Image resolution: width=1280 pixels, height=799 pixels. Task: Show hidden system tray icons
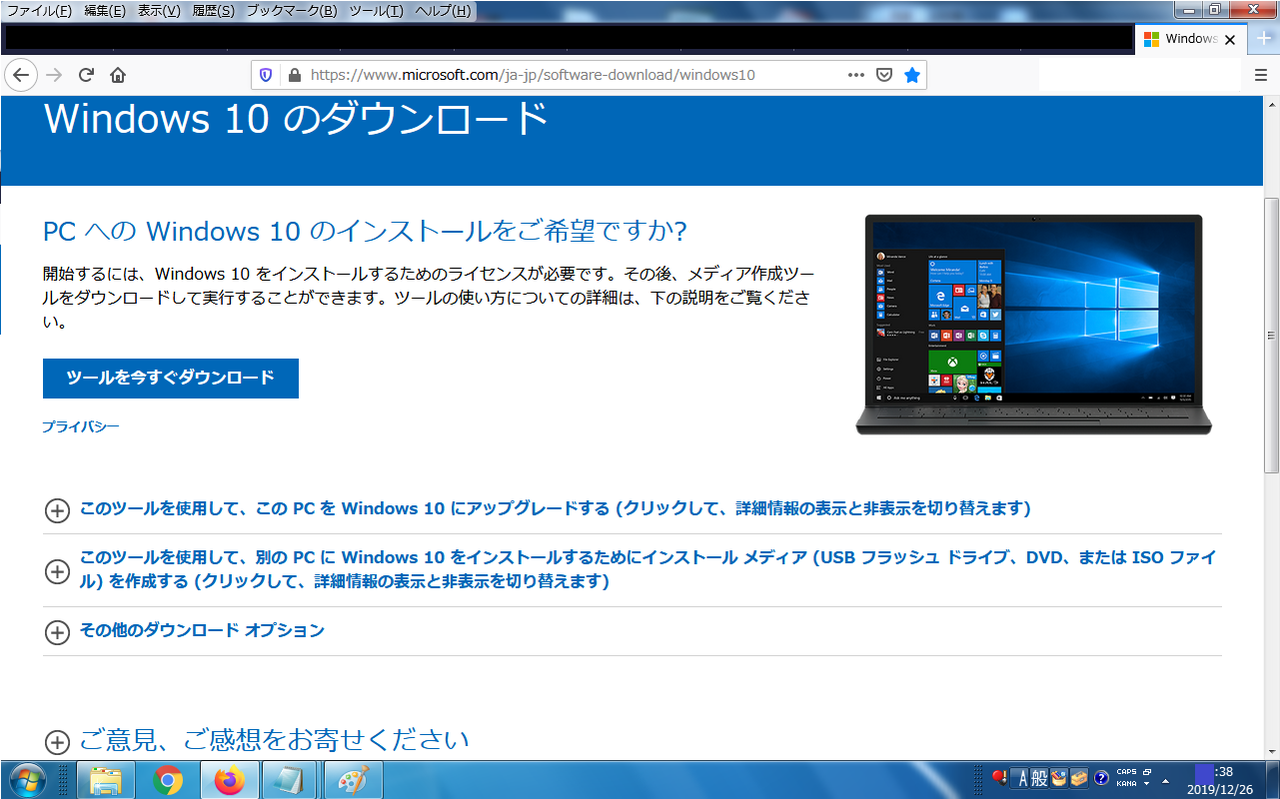pos(1166,779)
